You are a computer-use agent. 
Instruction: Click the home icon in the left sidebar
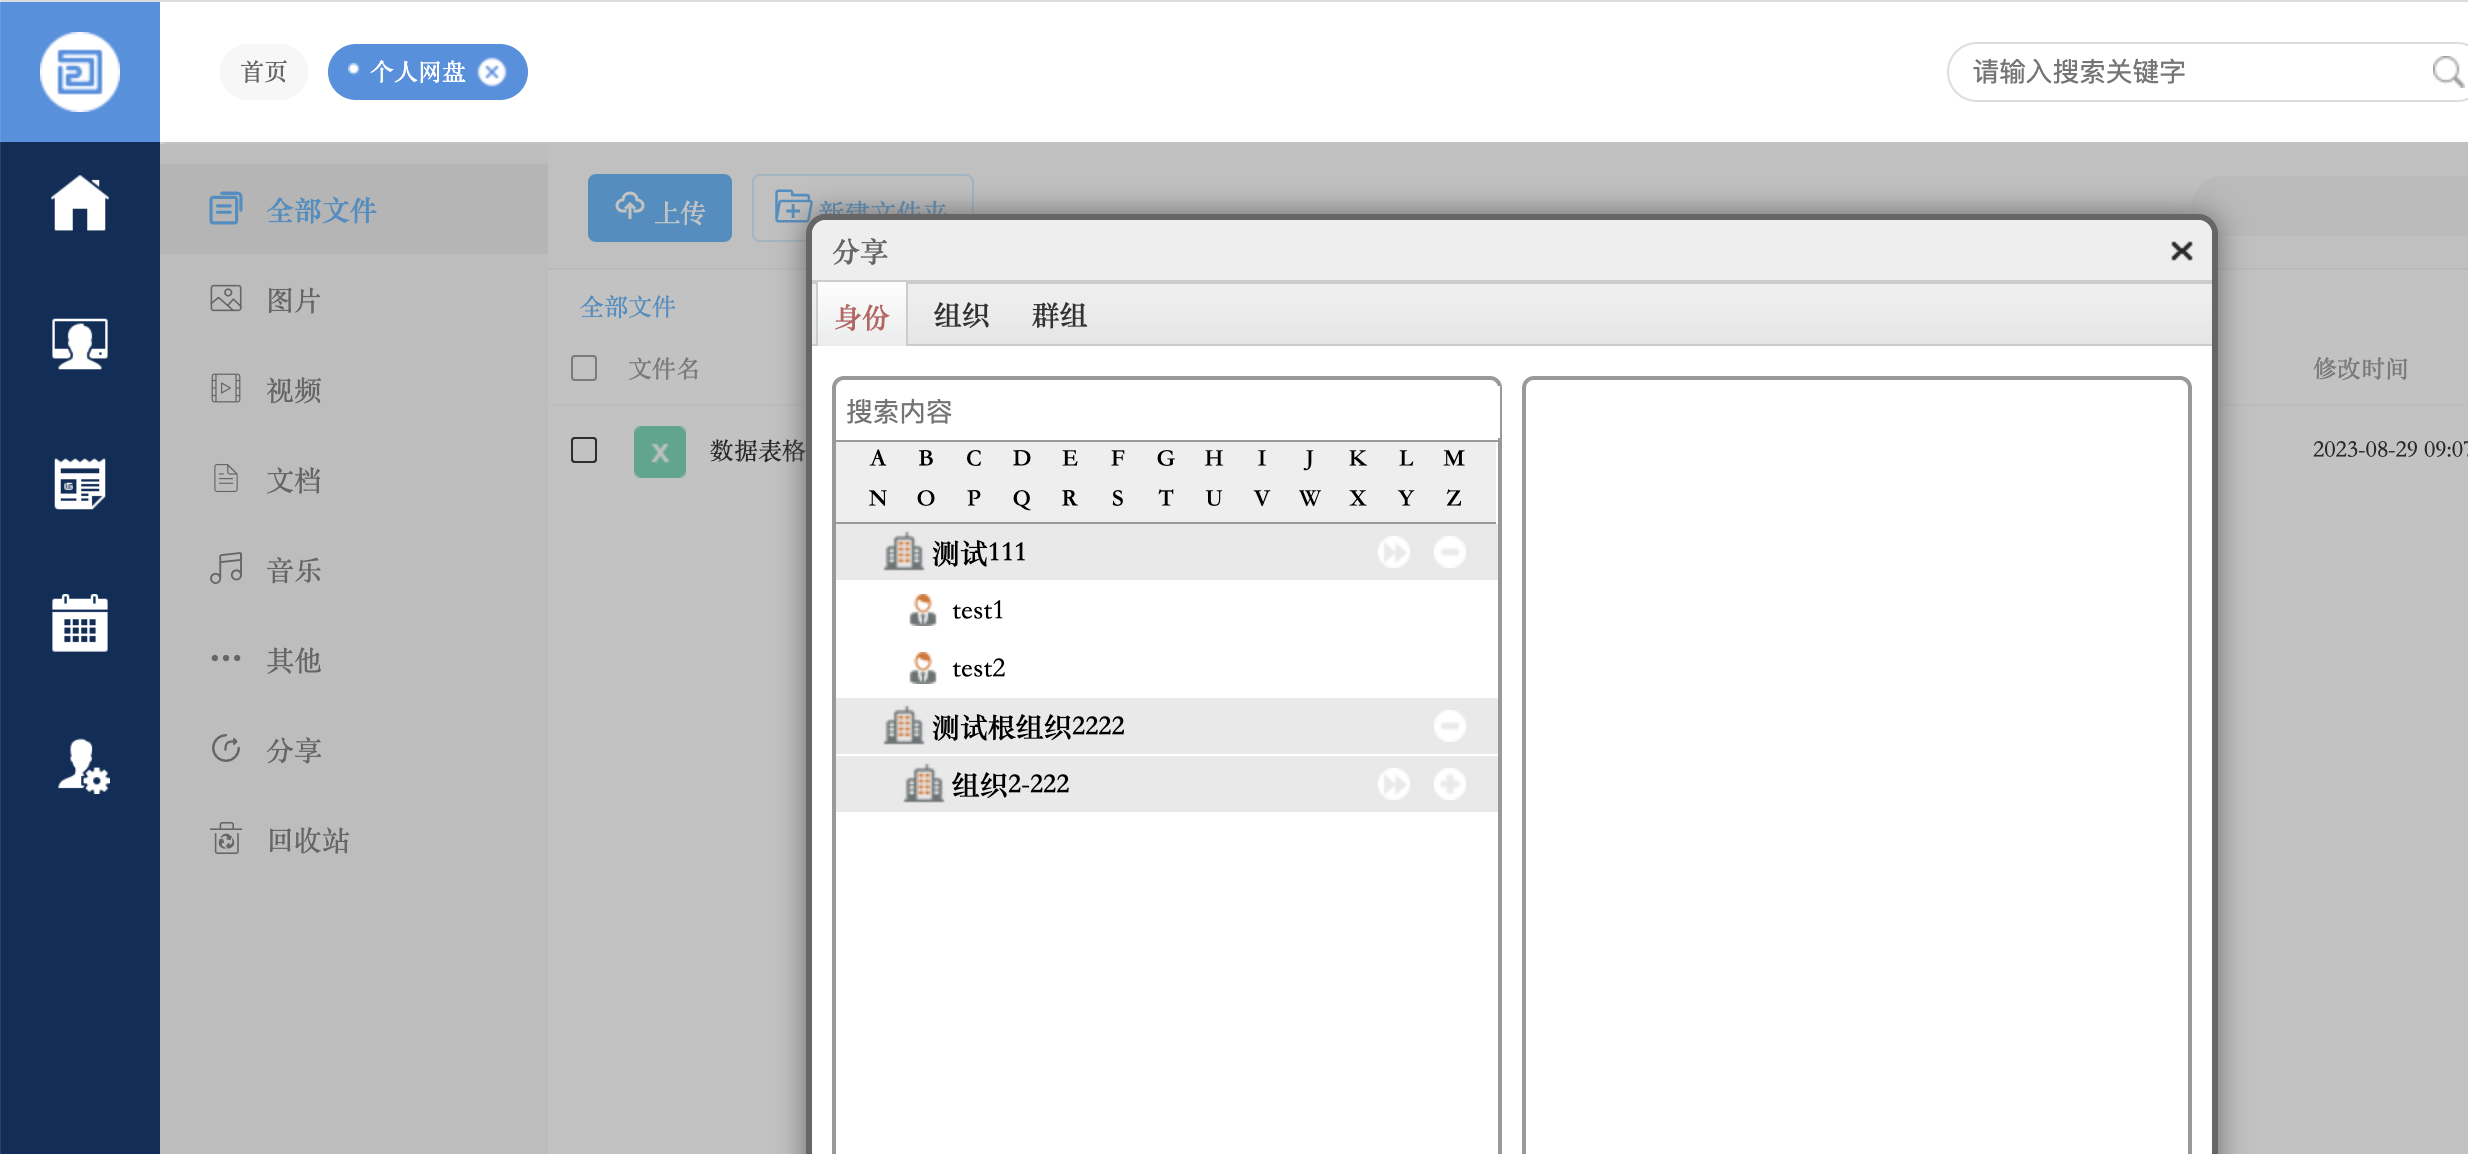pyautogui.click(x=79, y=204)
